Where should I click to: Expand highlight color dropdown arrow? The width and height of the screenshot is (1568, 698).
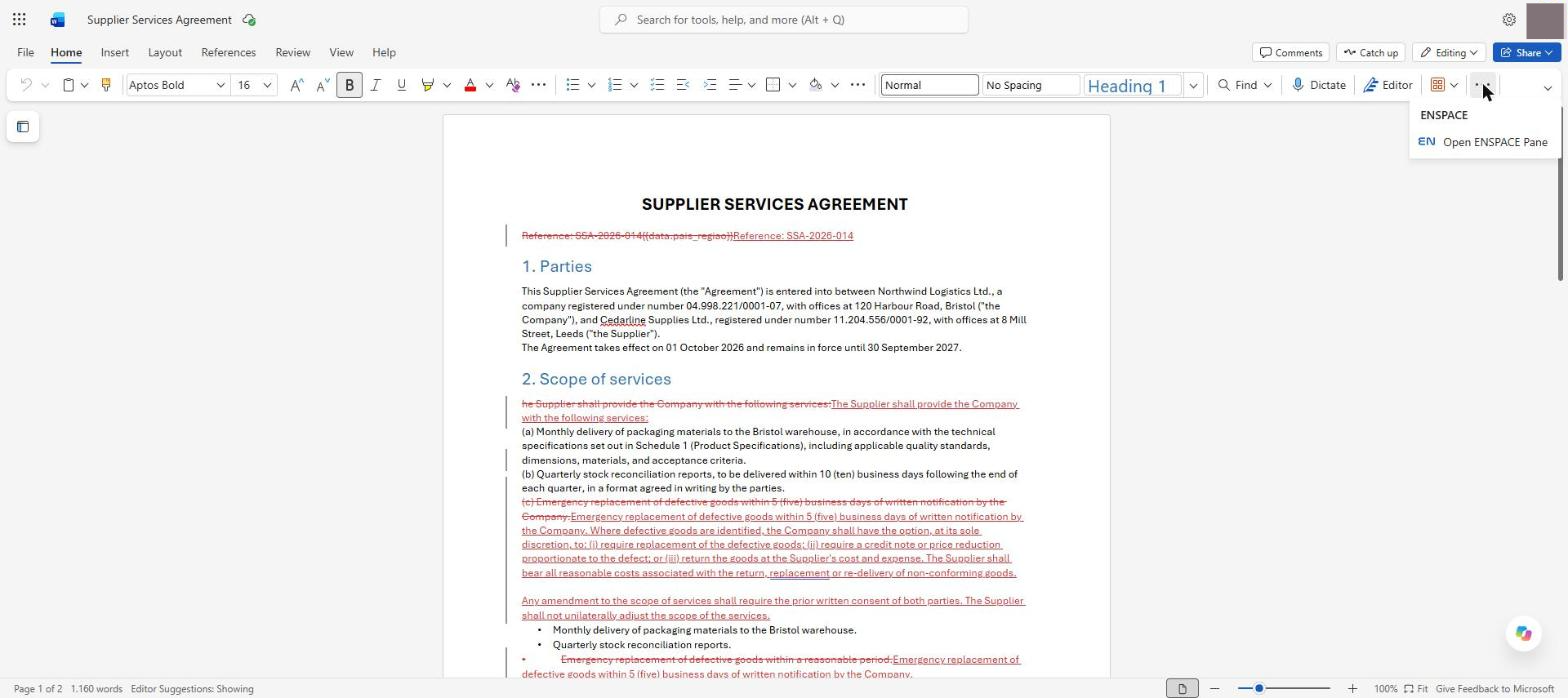pyautogui.click(x=447, y=85)
